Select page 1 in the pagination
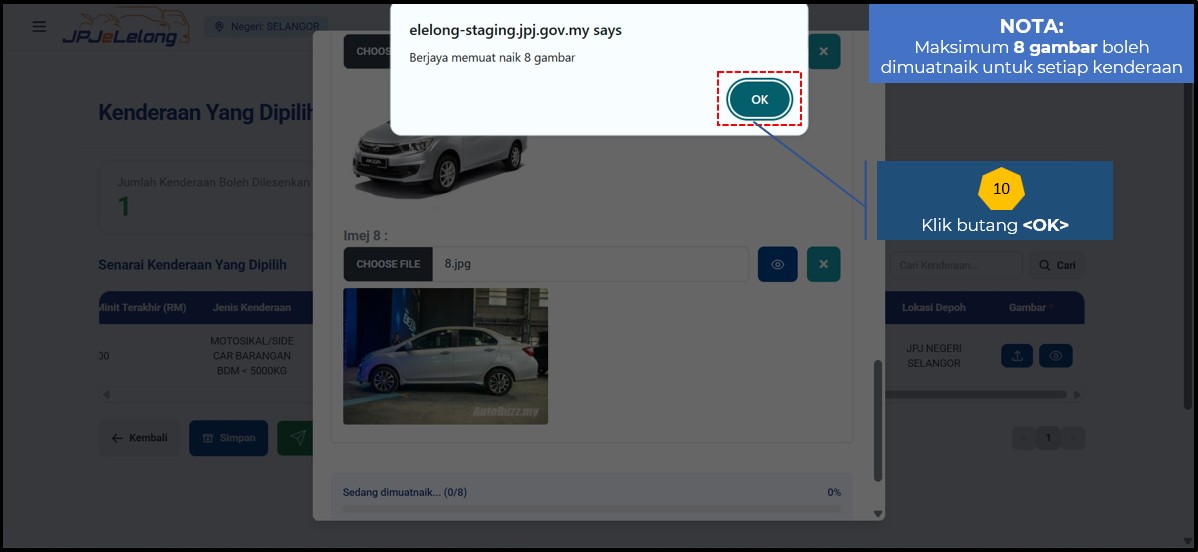 pos(1048,438)
